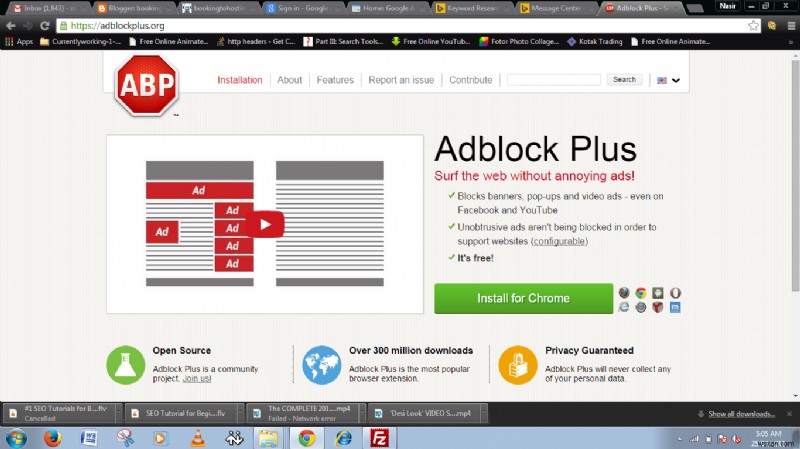Click the extension icon next to the star

tap(772, 26)
